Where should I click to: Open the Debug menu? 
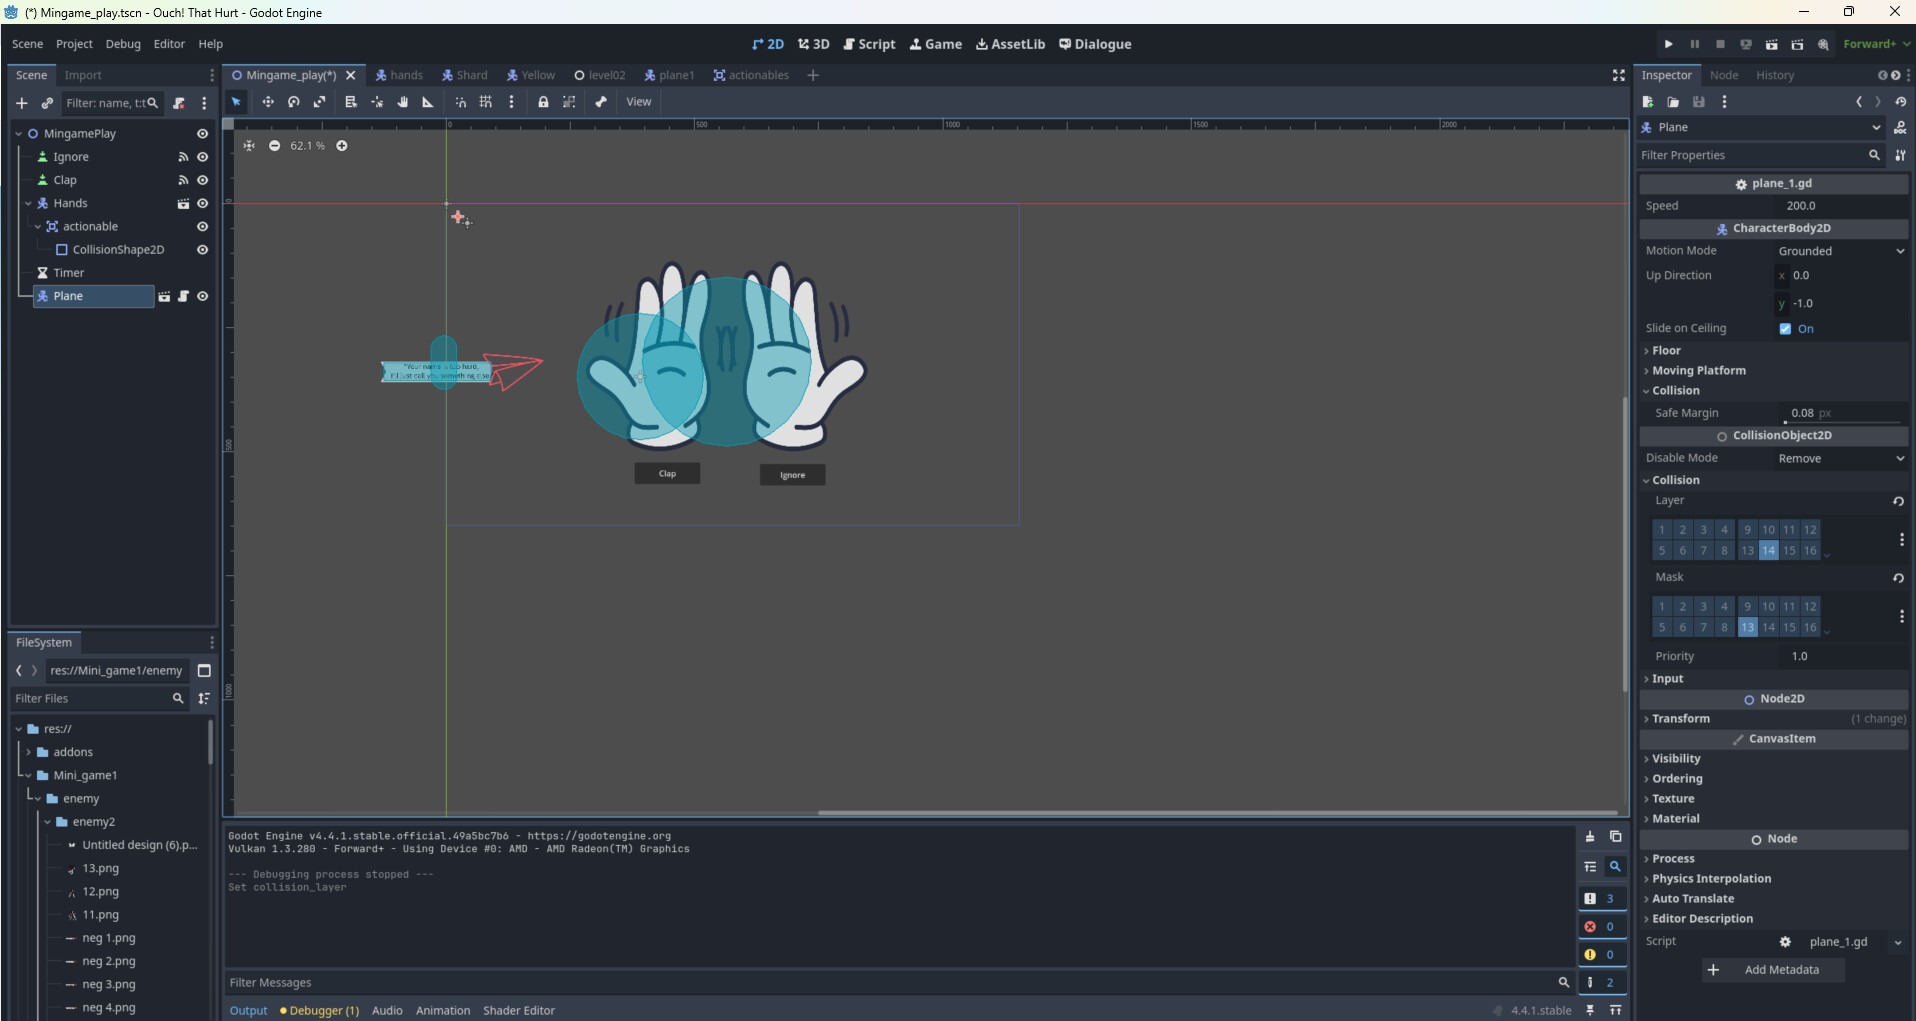click(123, 44)
